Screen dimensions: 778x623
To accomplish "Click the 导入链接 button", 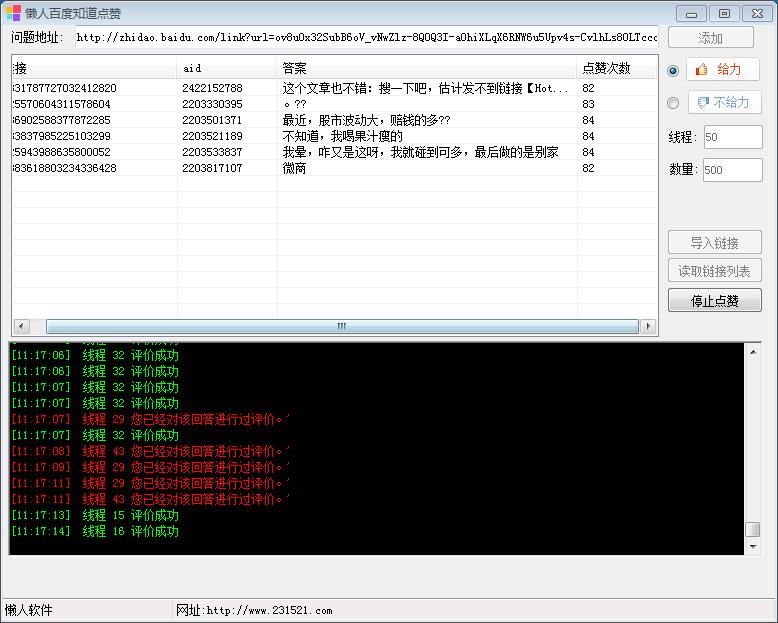I will pos(714,243).
